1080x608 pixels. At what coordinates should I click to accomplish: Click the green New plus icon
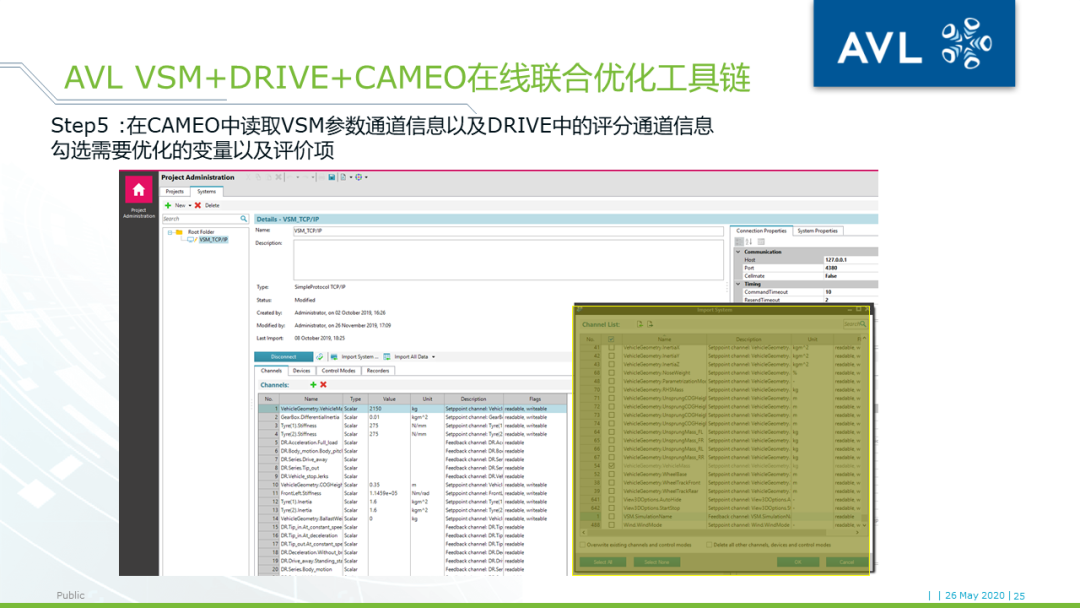[168, 205]
